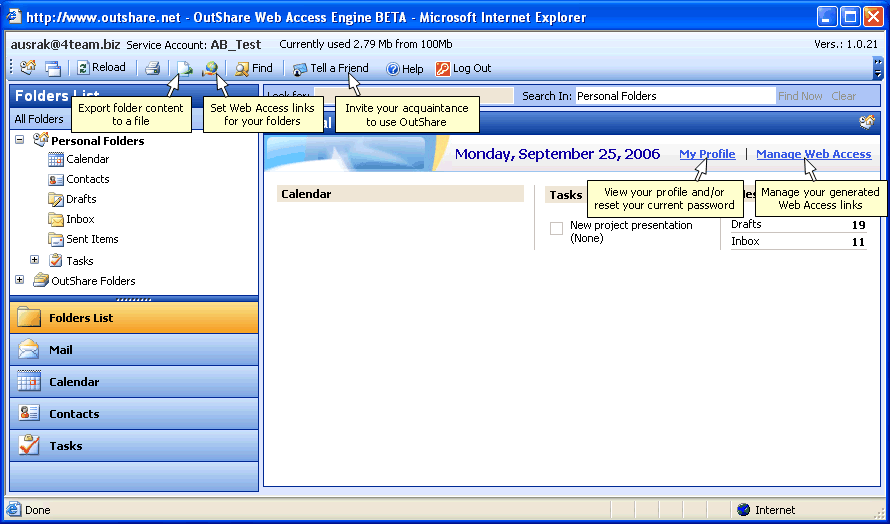890x524 pixels.
Task: Switch to Mail navigation pane
Action: point(134,350)
